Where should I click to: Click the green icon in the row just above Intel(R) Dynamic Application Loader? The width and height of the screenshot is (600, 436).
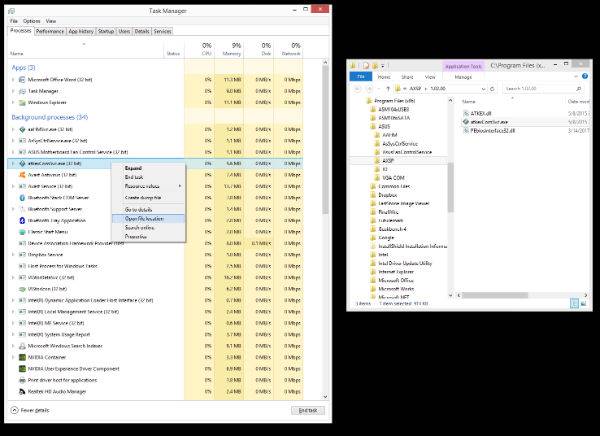click(x=22, y=289)
